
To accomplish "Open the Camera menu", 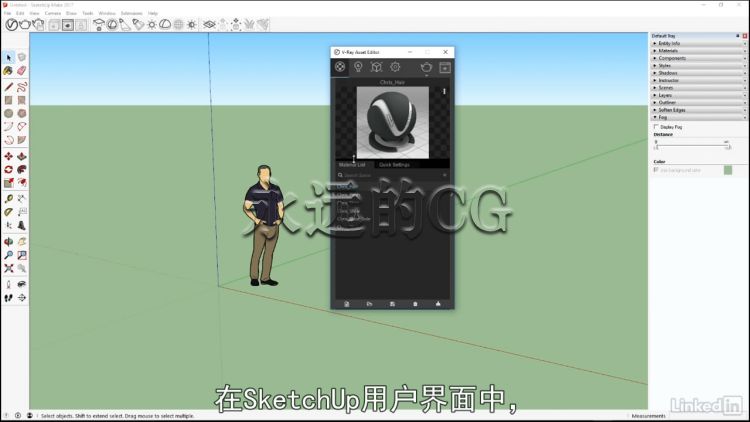I will 53,13.
